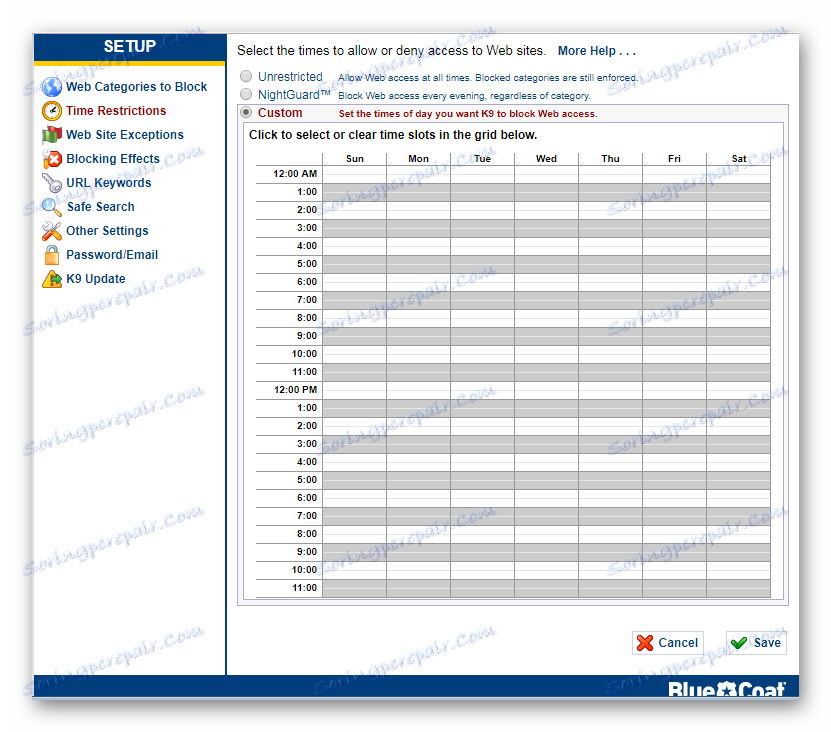Open Other Settings page
Screen dimensions: 831x732
pyautogui.click(x=107, y=231)
